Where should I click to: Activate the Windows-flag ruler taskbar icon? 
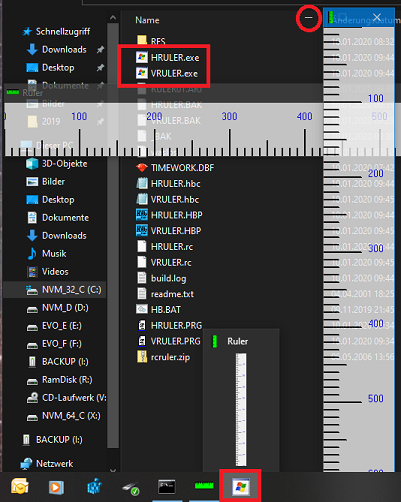point(241,487)
